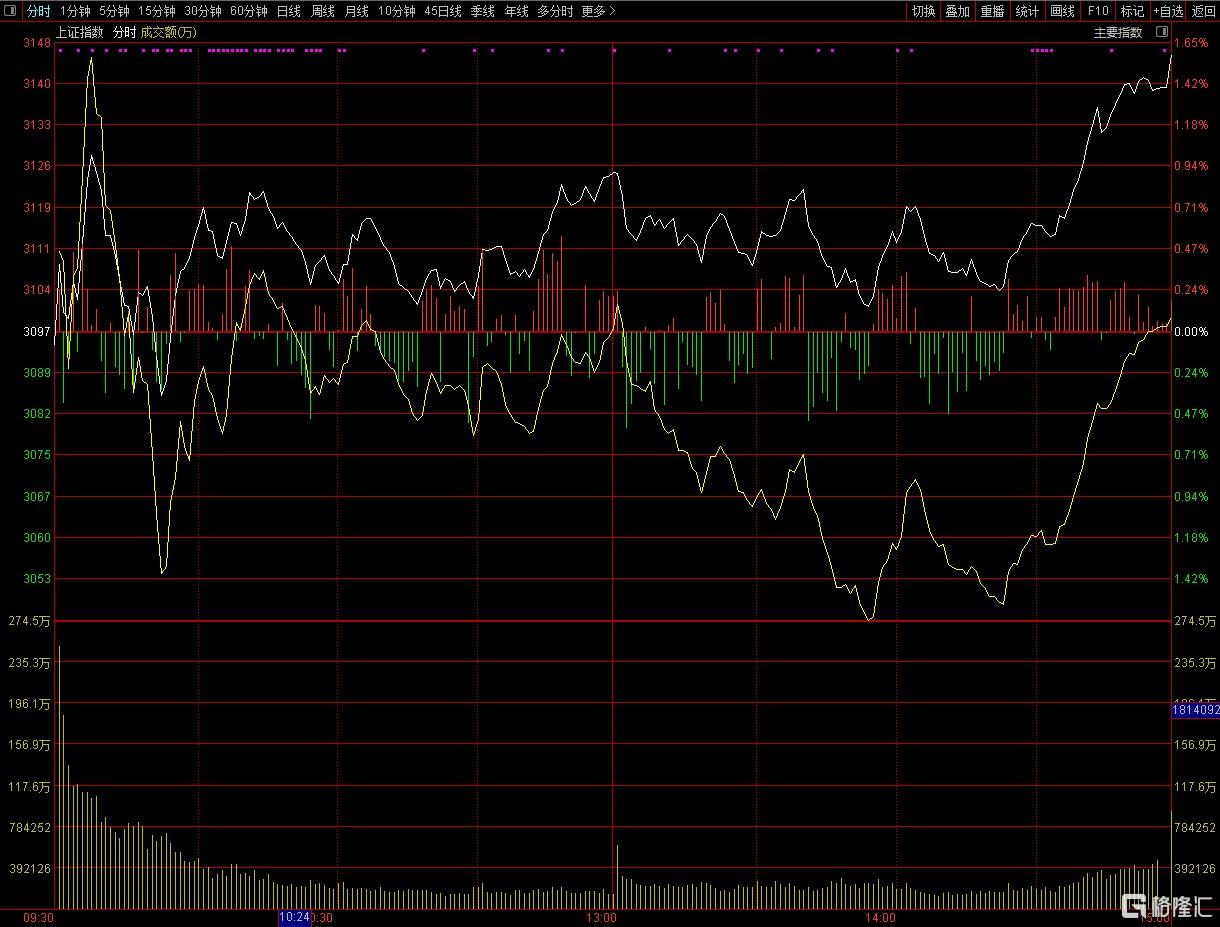Click the 主要指数 label

[1118, 32]
